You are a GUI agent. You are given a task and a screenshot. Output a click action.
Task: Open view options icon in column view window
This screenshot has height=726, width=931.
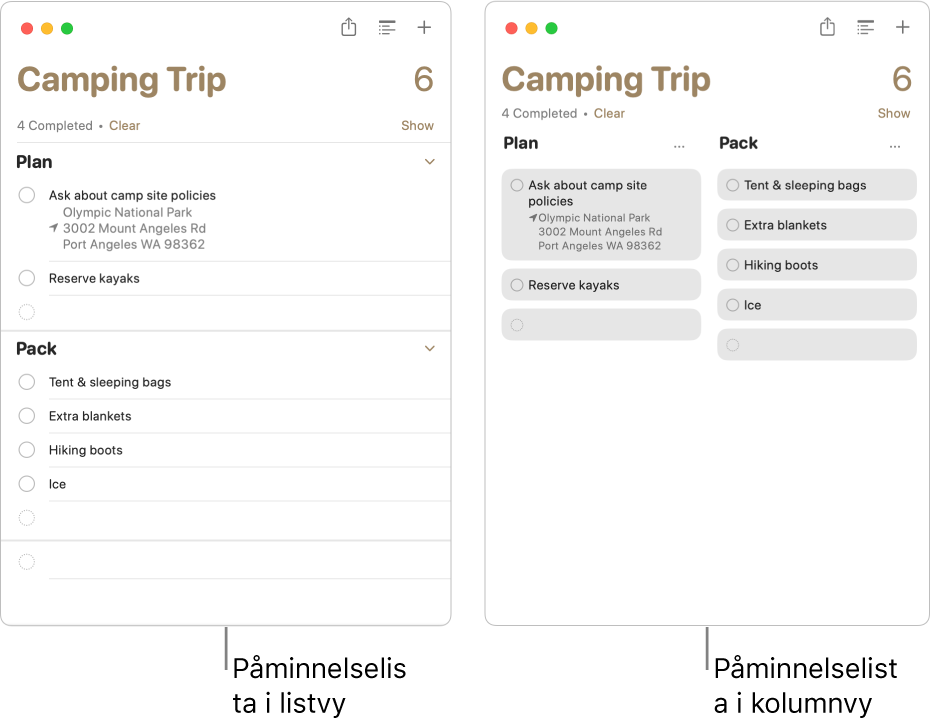[865, 27]
